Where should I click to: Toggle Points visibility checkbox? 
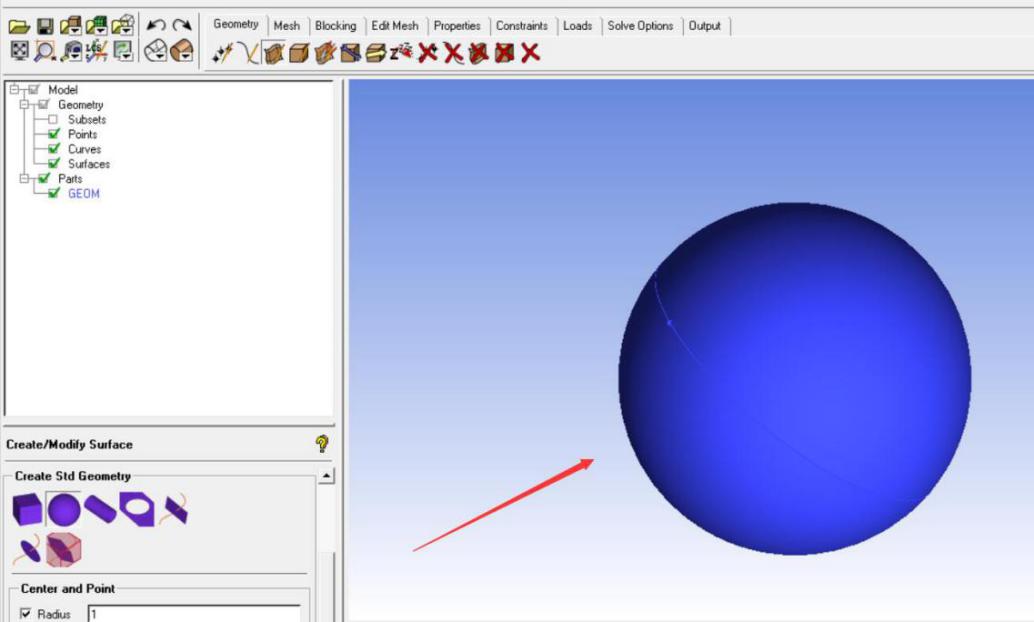[x=54, y=134]
